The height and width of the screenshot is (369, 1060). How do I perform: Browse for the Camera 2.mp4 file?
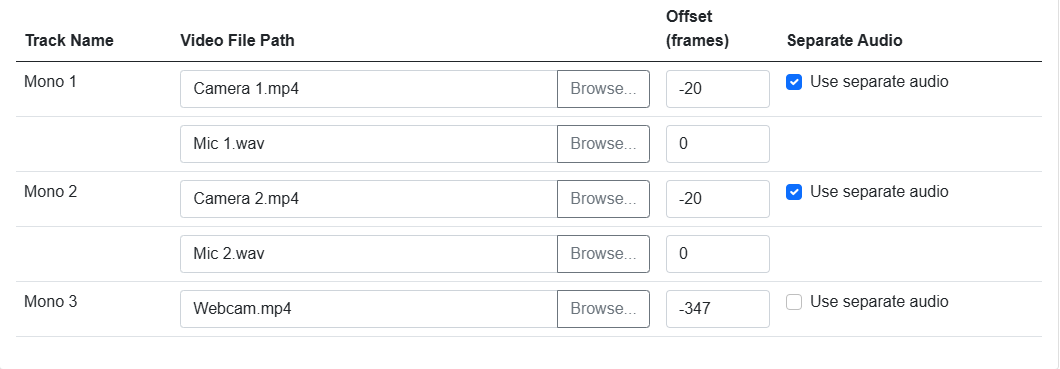(x=604, y=199)
